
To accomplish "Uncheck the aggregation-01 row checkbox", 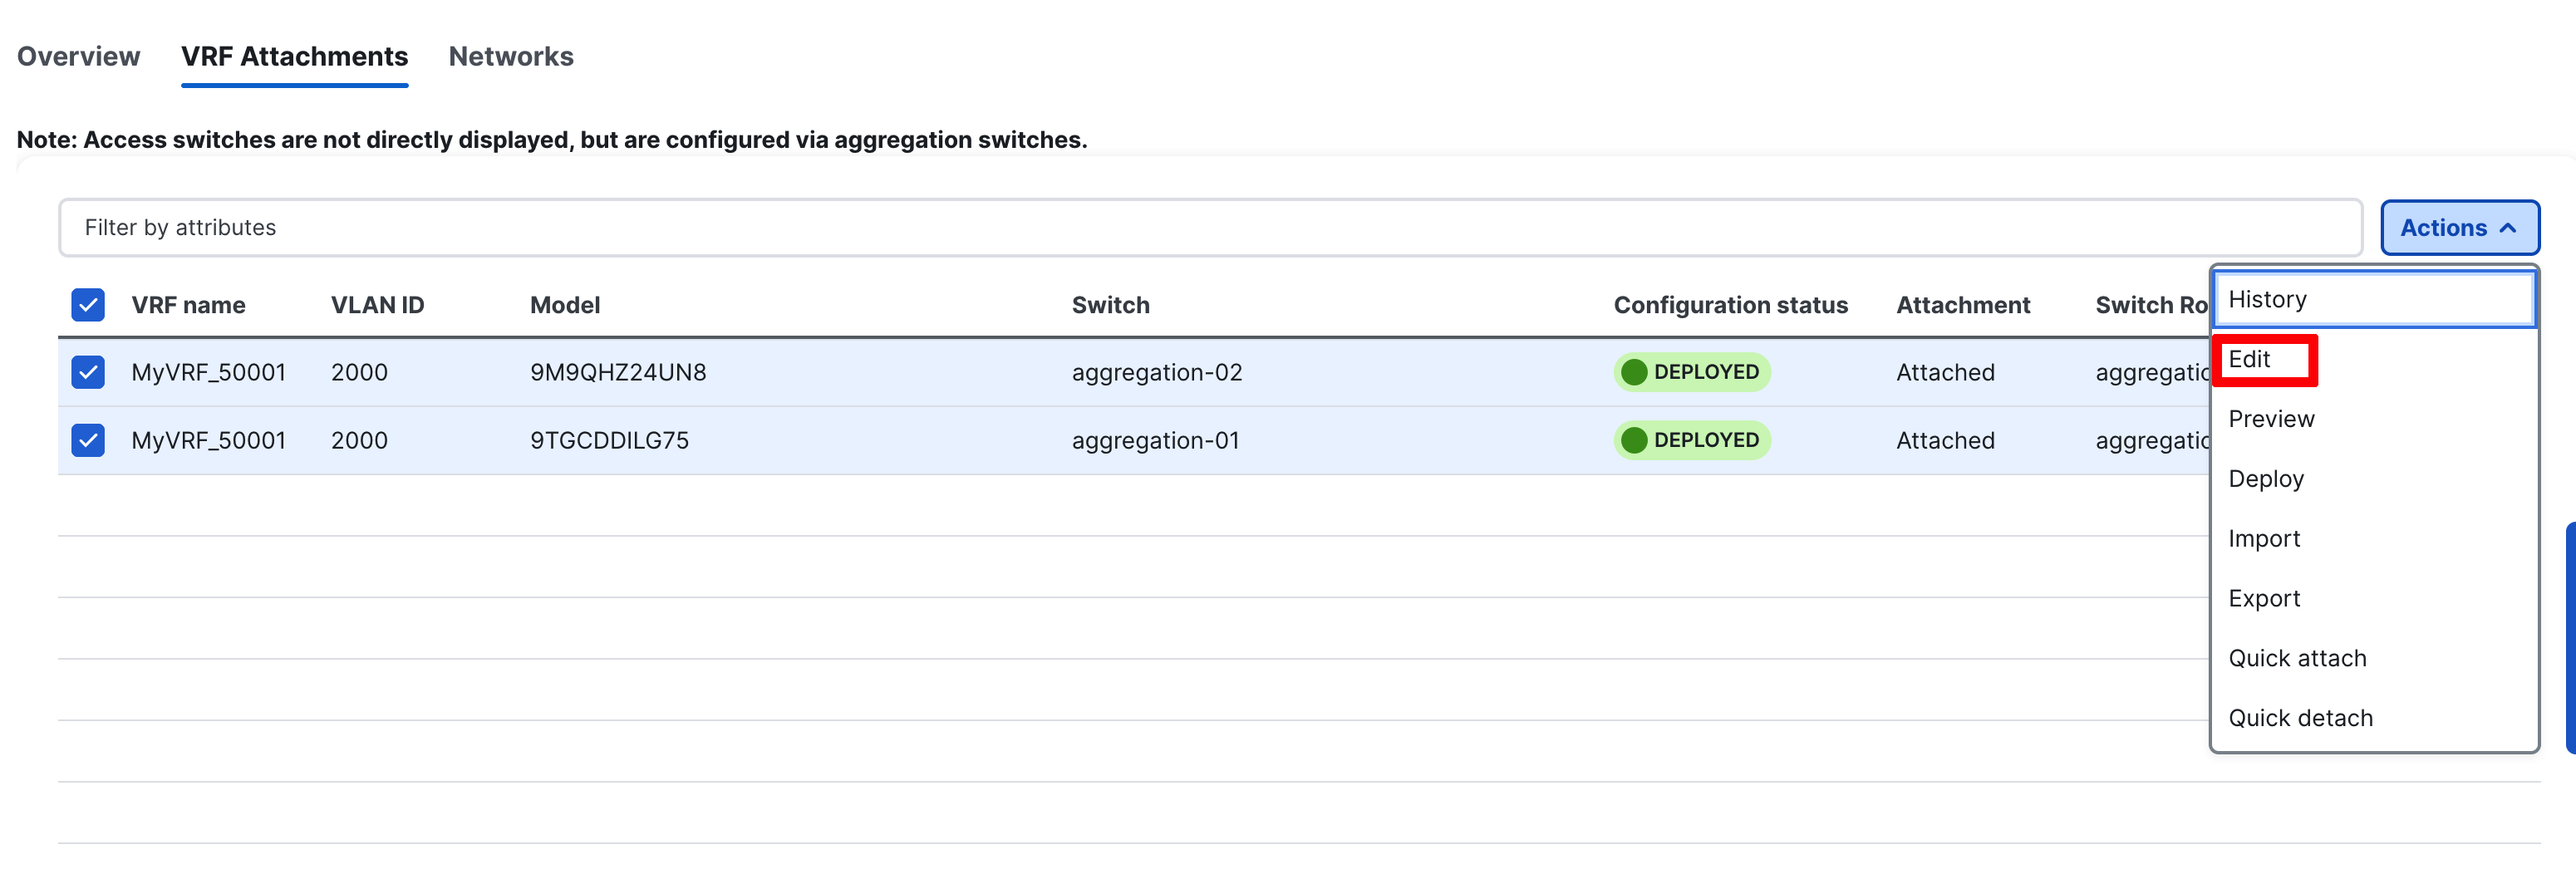I will point(88,440).
